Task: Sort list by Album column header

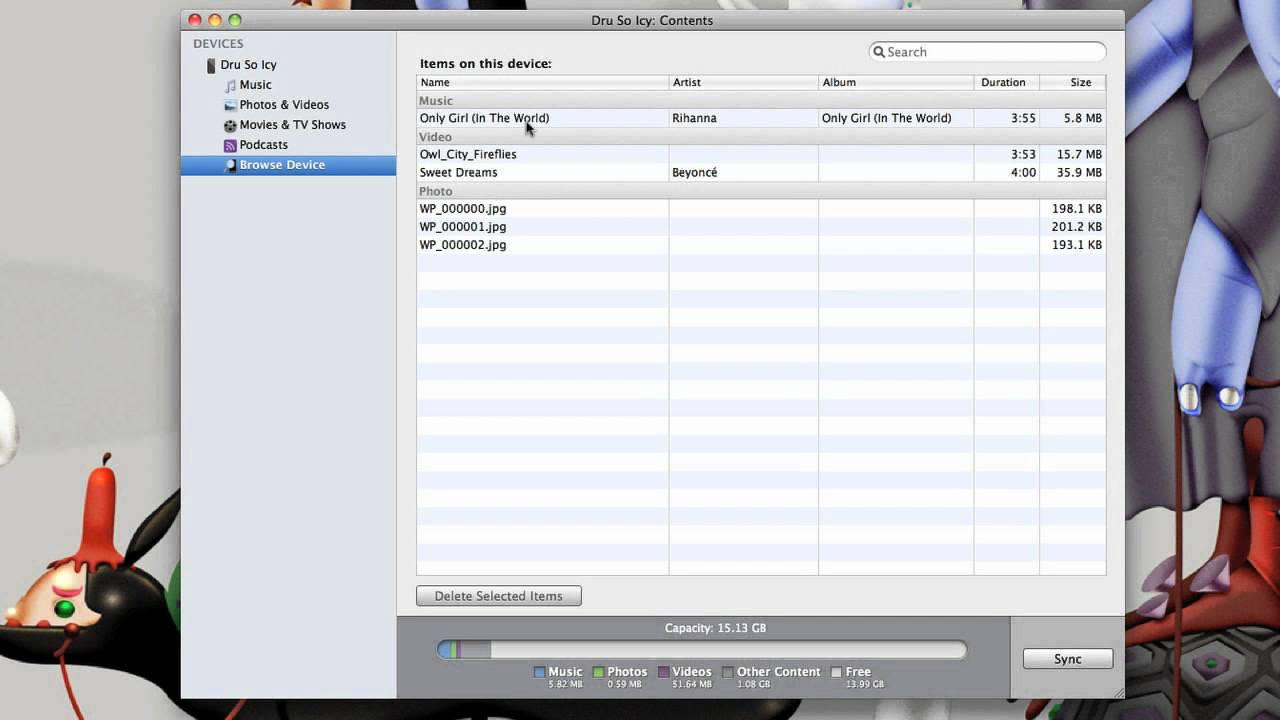Action: [896, 82]
